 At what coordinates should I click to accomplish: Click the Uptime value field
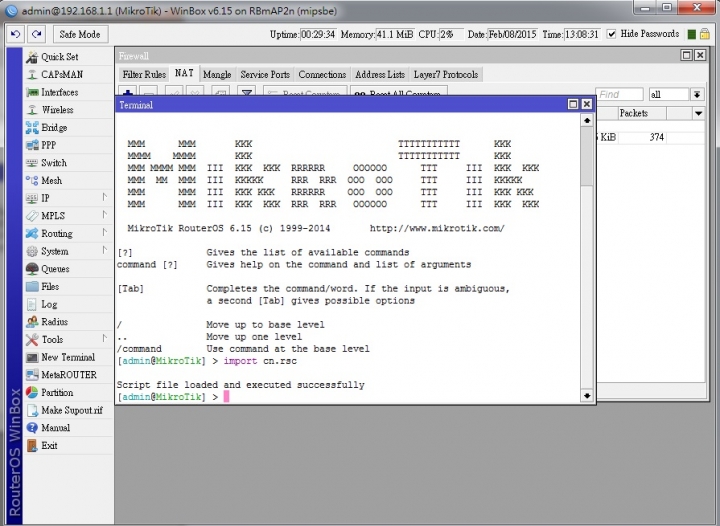click(x=318, y=34)
